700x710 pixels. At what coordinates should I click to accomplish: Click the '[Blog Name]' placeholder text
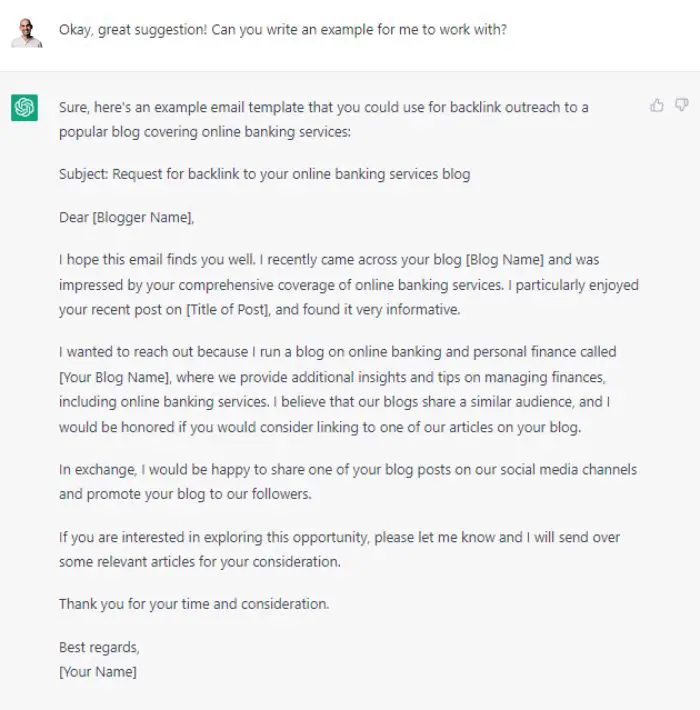(504, 259)
